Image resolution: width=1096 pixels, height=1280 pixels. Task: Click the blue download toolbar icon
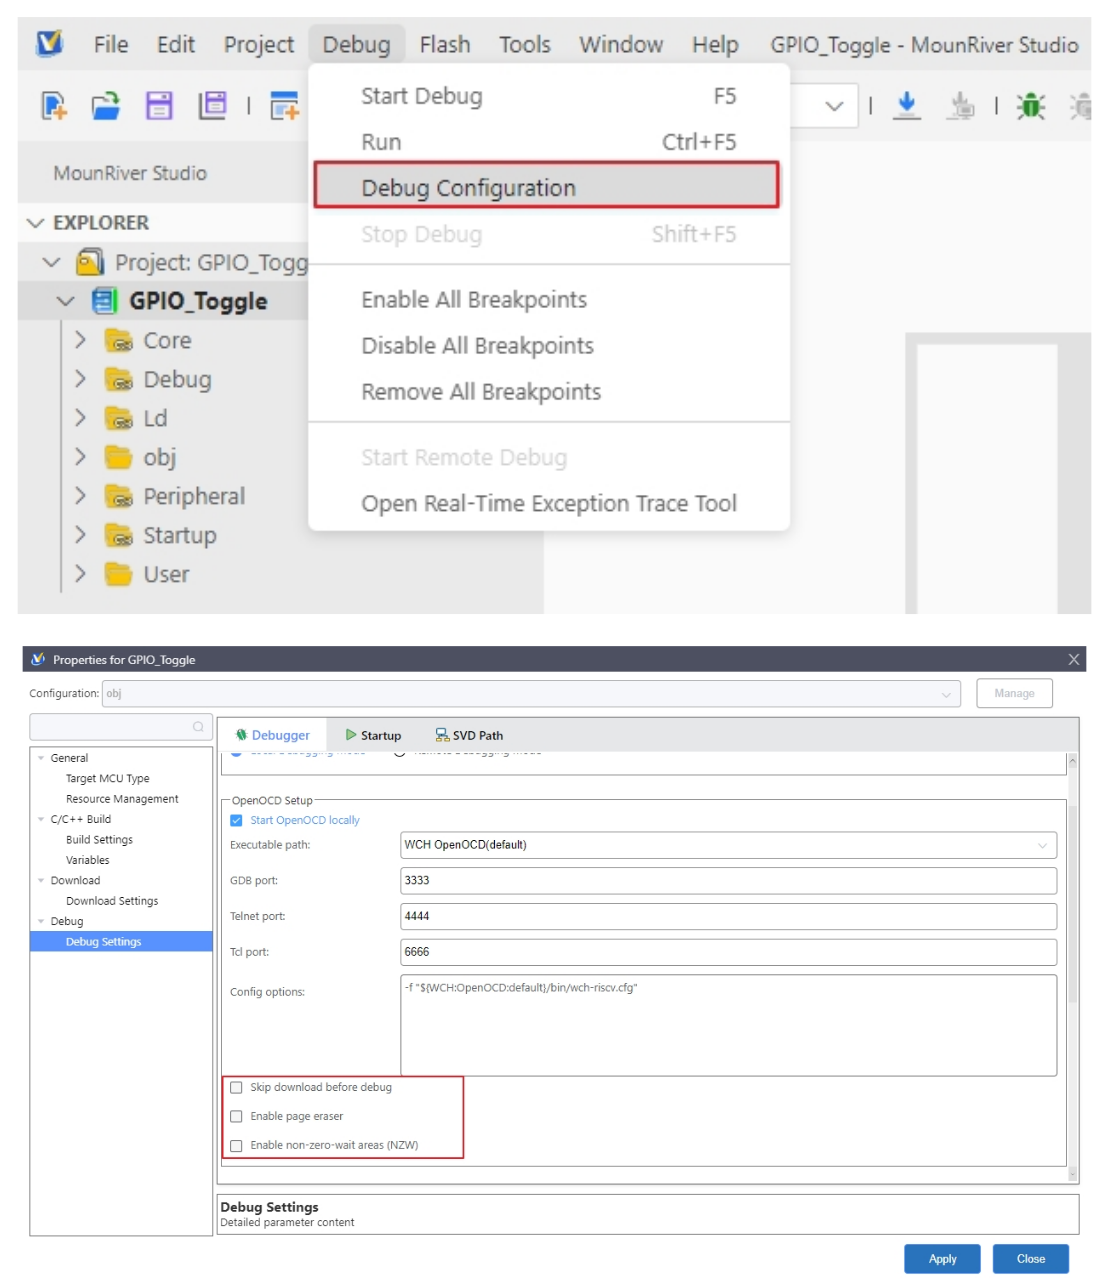coord(907,105)
